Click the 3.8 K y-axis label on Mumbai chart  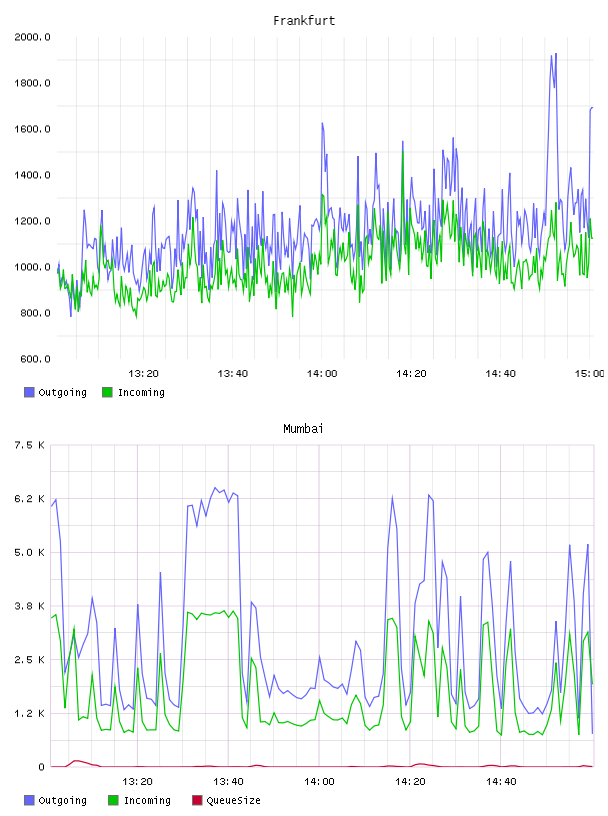29,606
